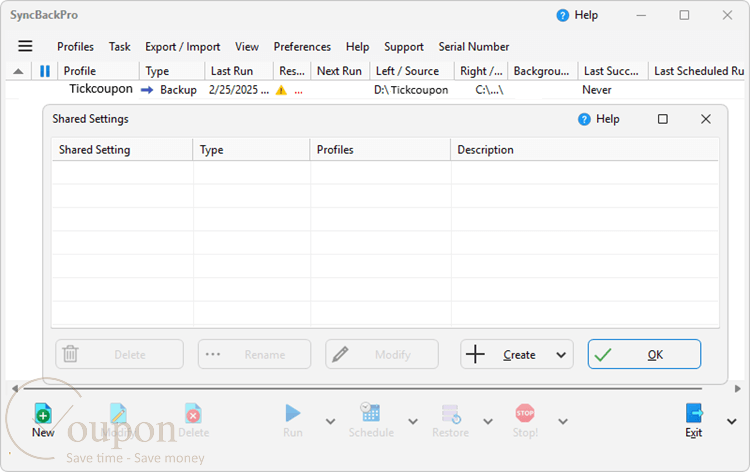Click the blue backup arrow icon
Image resolution: width=750 pixels, height=472 pixels.
[147, 90]
